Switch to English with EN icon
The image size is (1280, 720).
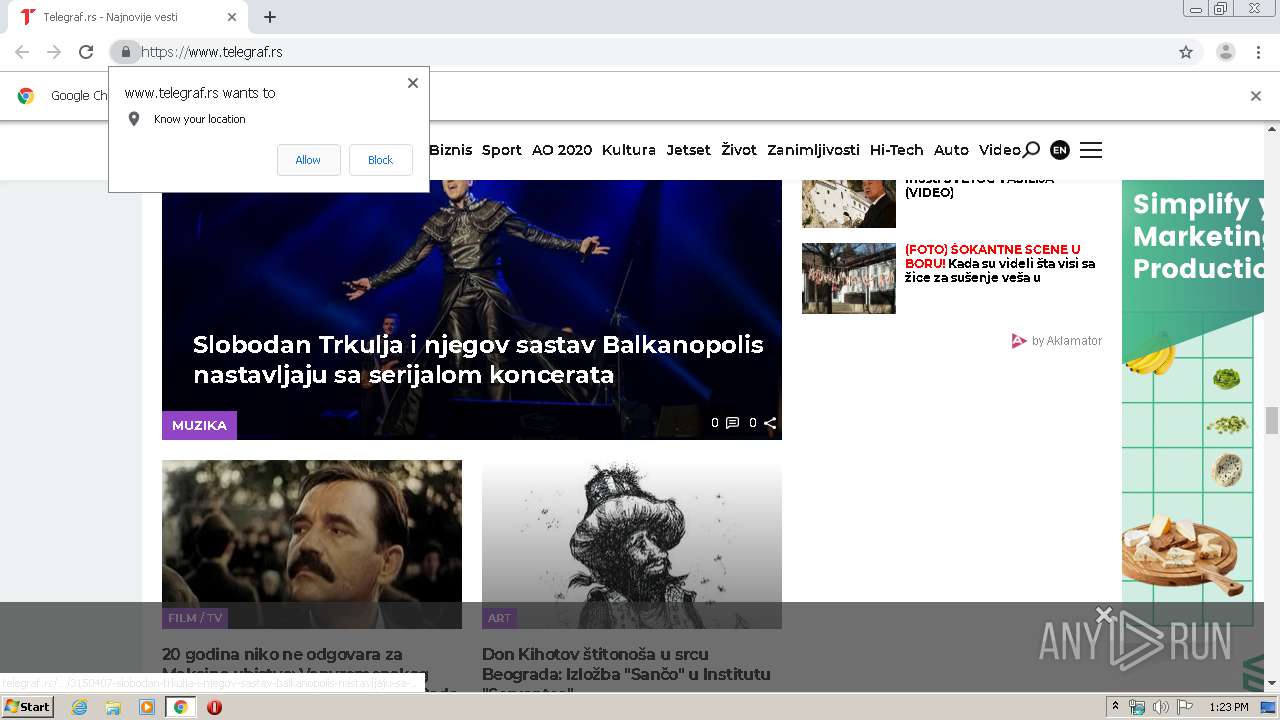[x=1060, y=150]
